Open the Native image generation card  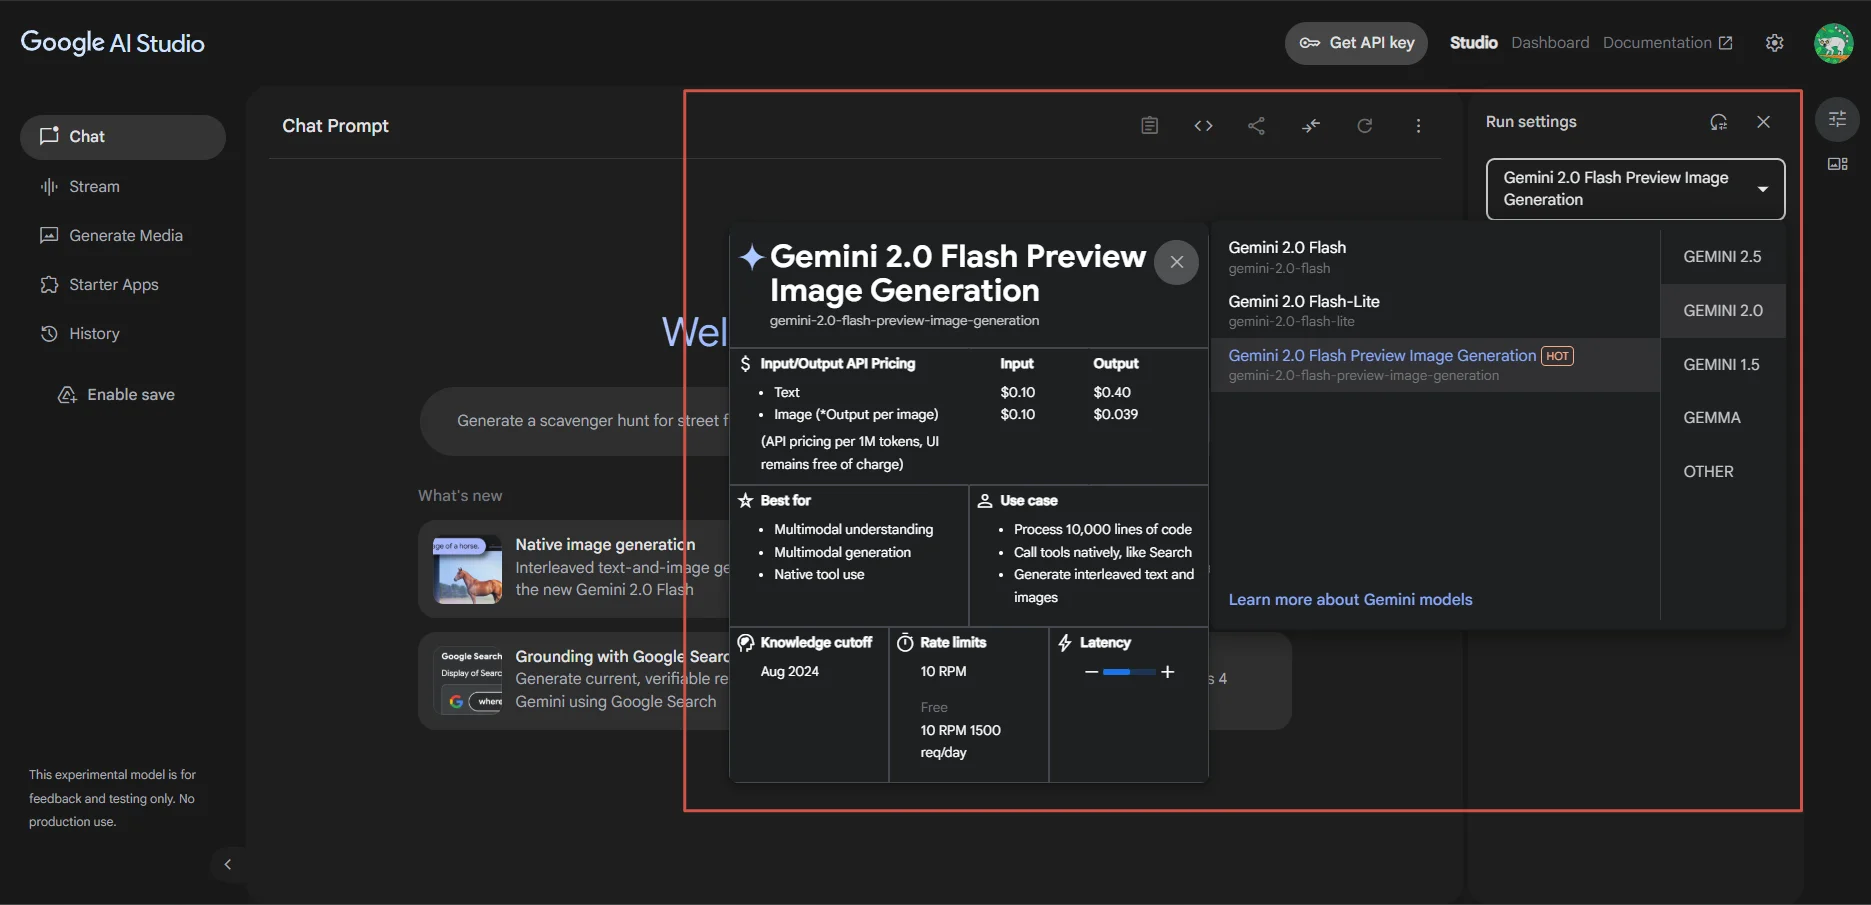pos(575,568)
